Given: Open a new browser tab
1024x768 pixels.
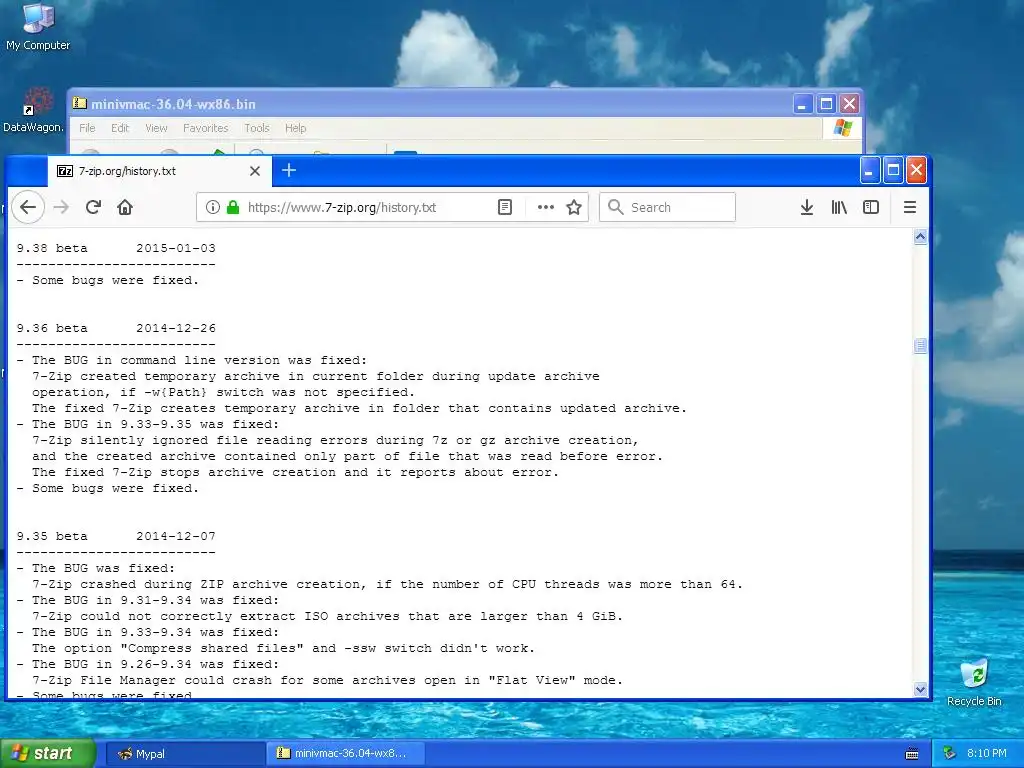Looking at the screenshot, I should [289, 170].
